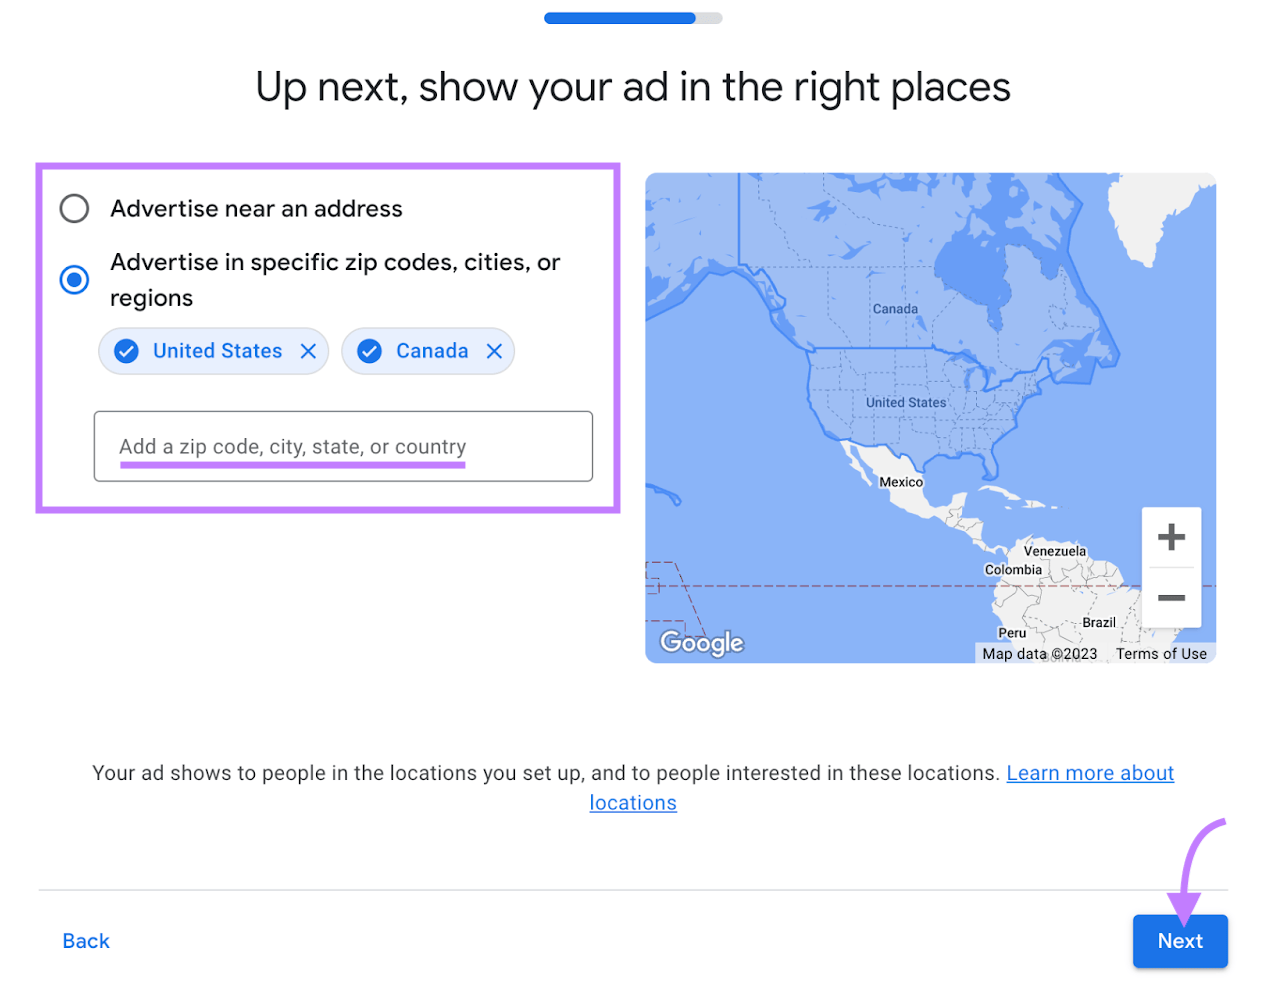Click the checkmark on the Canada chip

point(369,350)
